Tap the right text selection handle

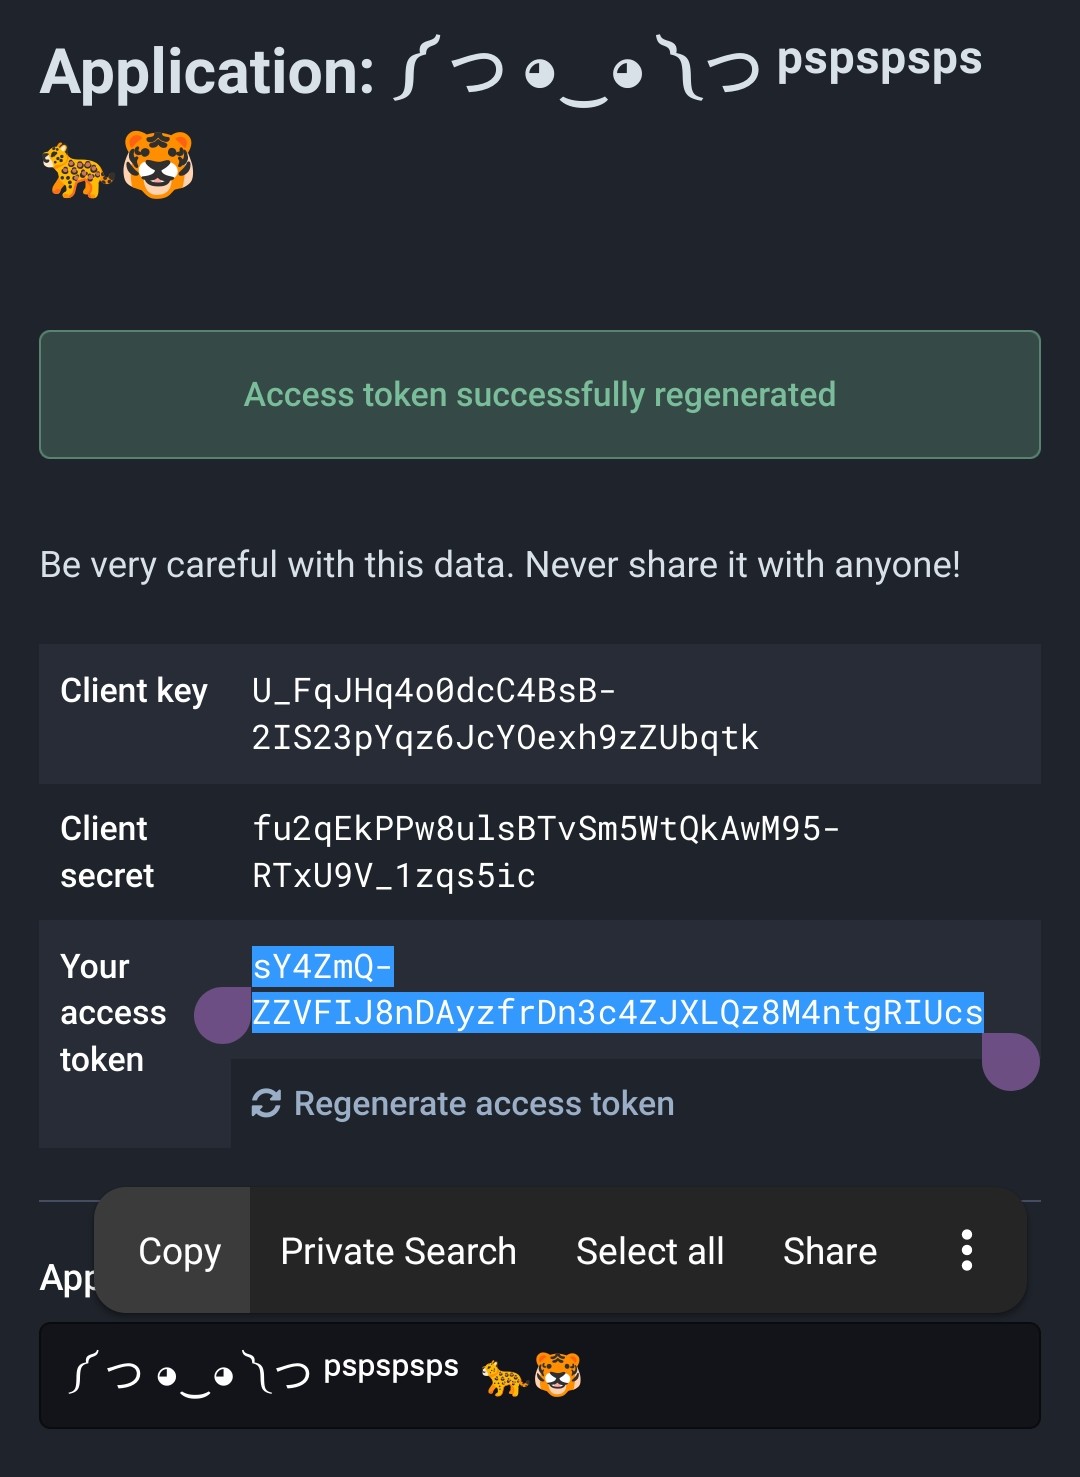[1010, 1061]
